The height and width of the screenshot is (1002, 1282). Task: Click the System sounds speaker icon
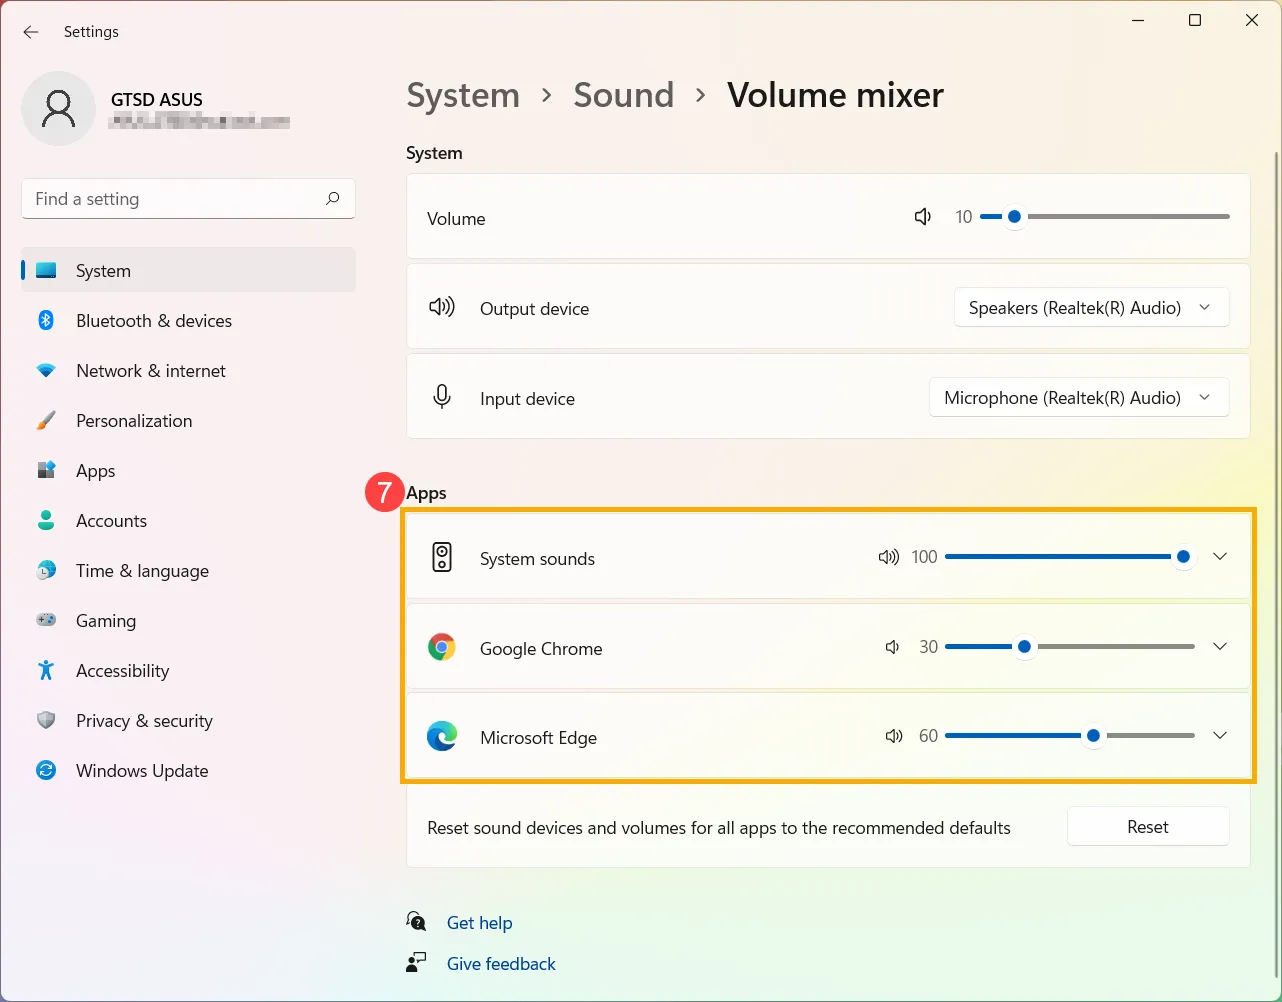[441, 557]
